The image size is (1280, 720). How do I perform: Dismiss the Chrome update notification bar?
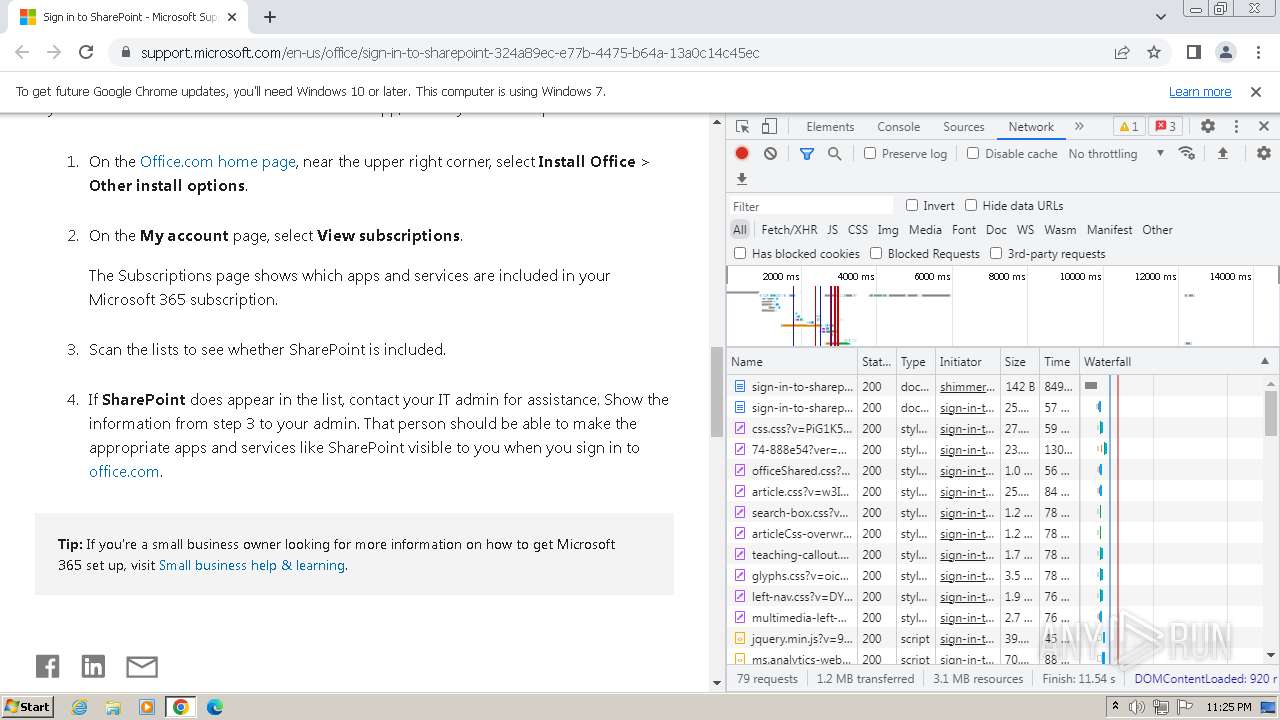[1256, 91]
